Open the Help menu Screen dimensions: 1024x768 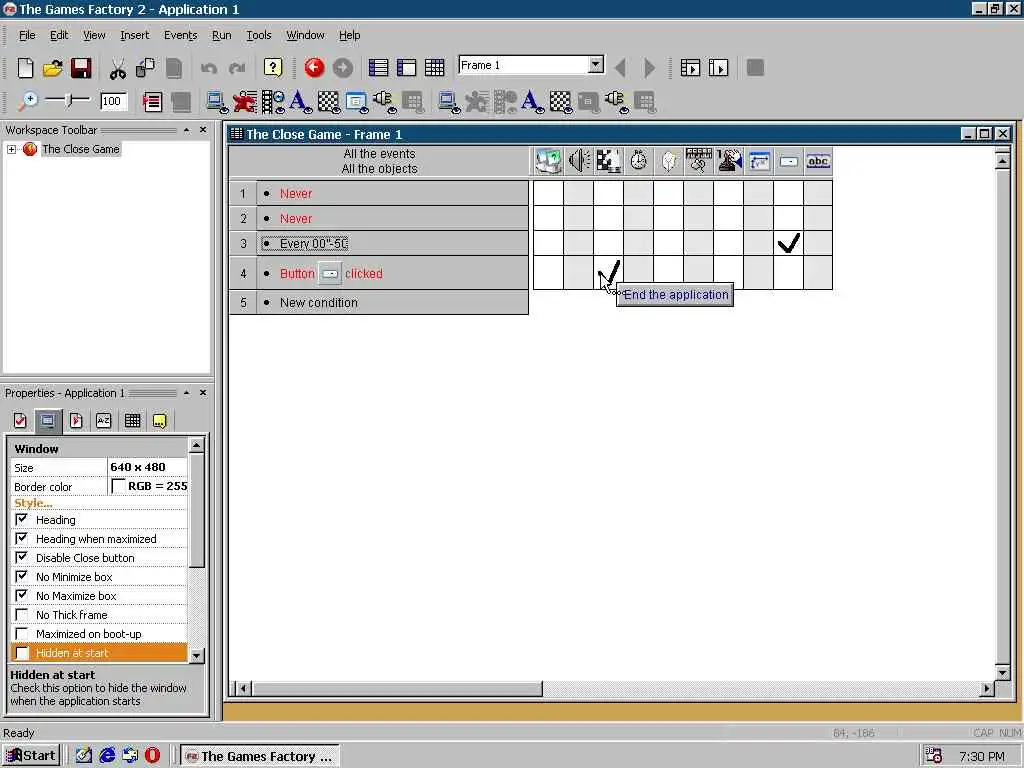(x=349, y=35)
